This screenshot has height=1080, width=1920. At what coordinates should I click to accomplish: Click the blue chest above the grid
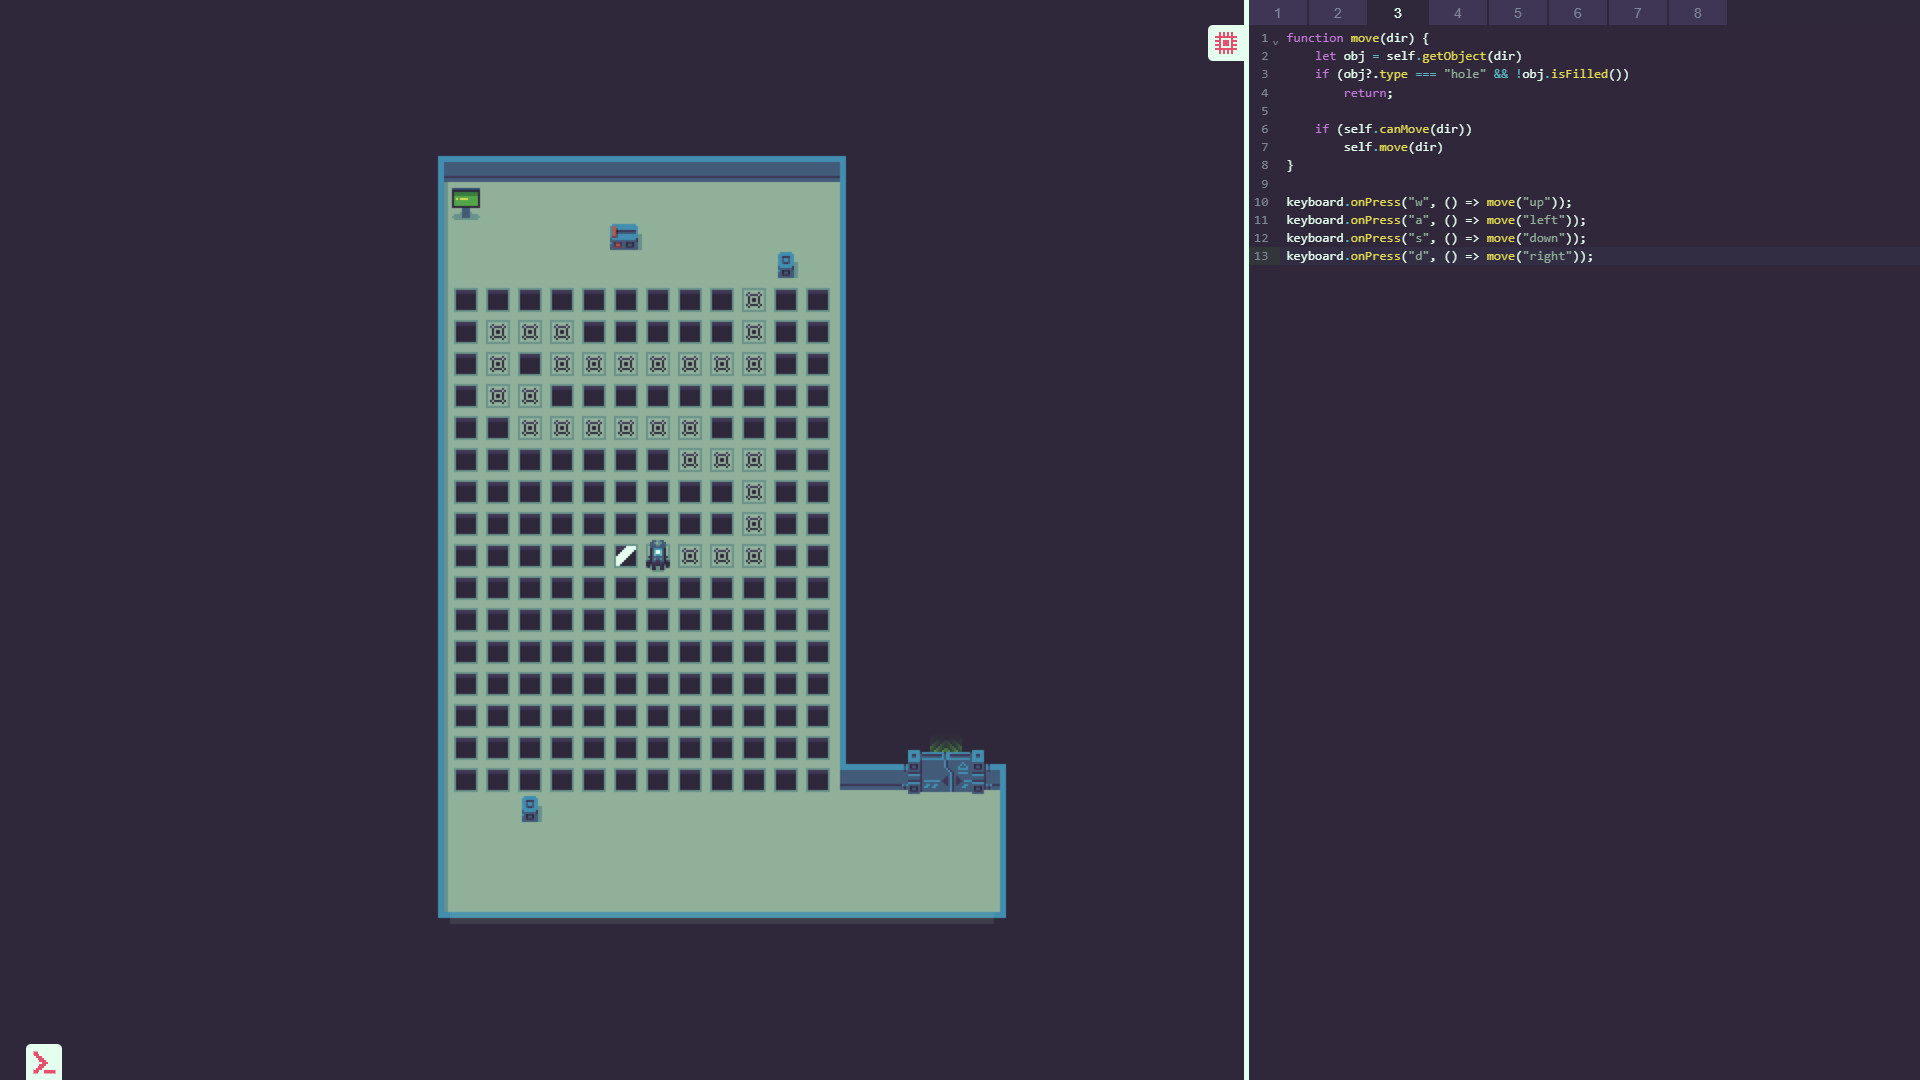point(624,238)
